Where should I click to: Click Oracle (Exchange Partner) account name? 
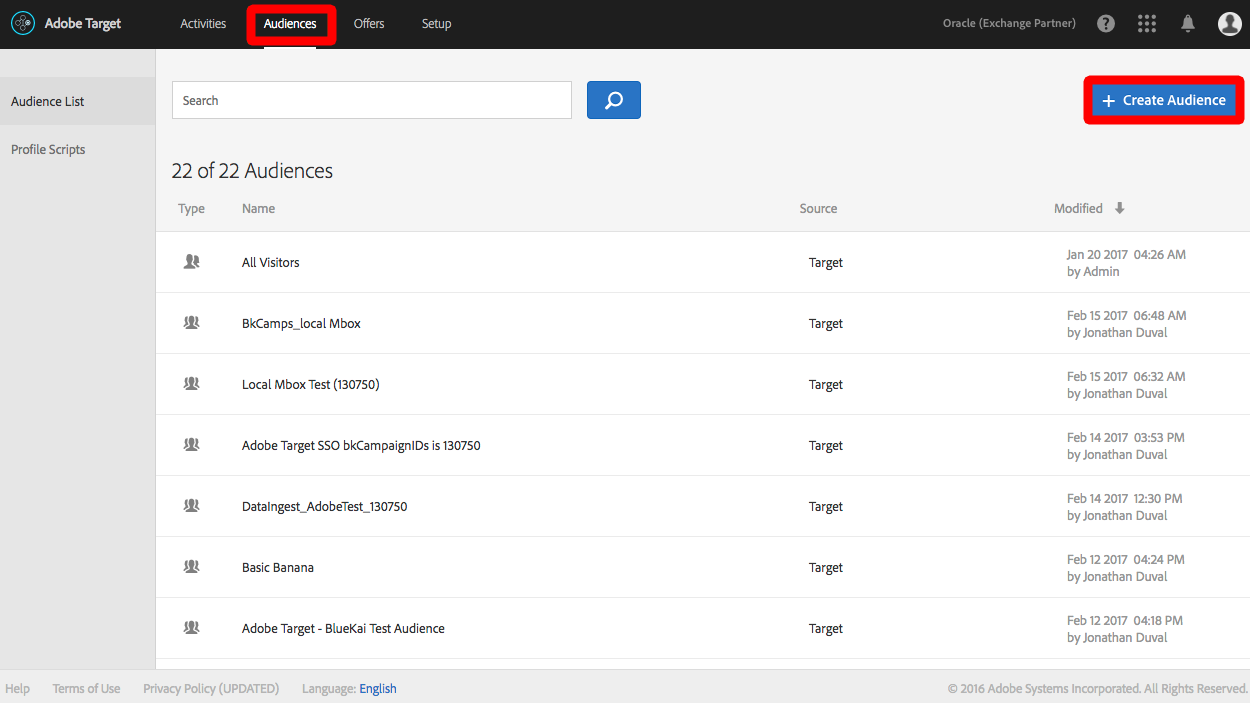[x=1009, y=23]
